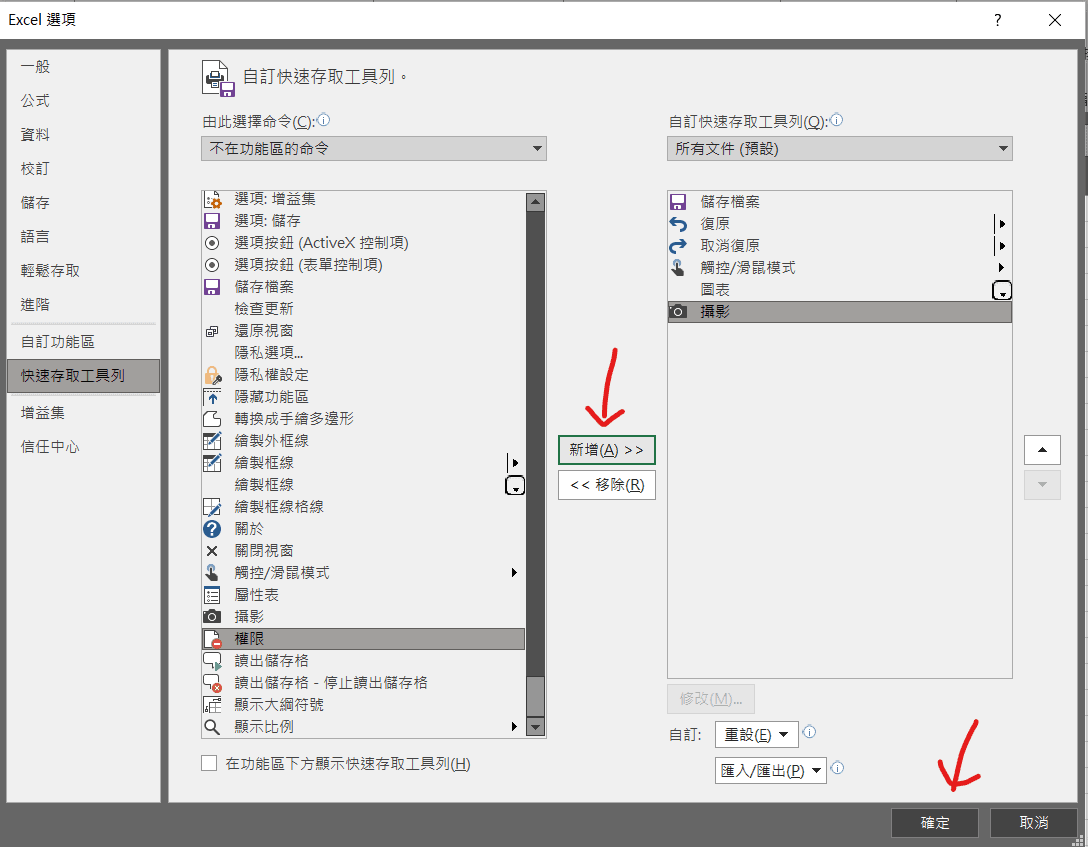This screenshot has width=1088, height=847.
Task: Select the 隱私選項... command
Action: point(269,353)
